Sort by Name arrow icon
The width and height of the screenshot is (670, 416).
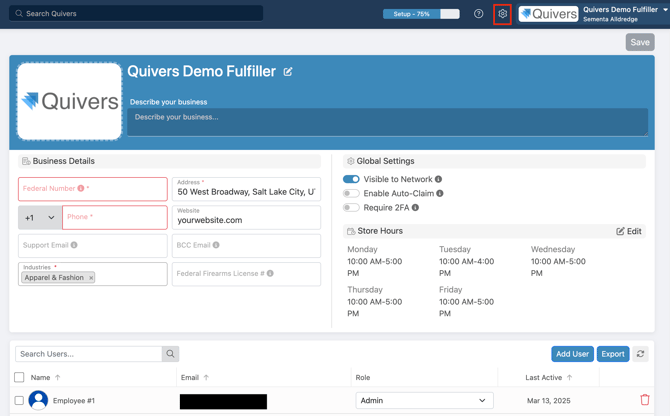pos(58,378)
